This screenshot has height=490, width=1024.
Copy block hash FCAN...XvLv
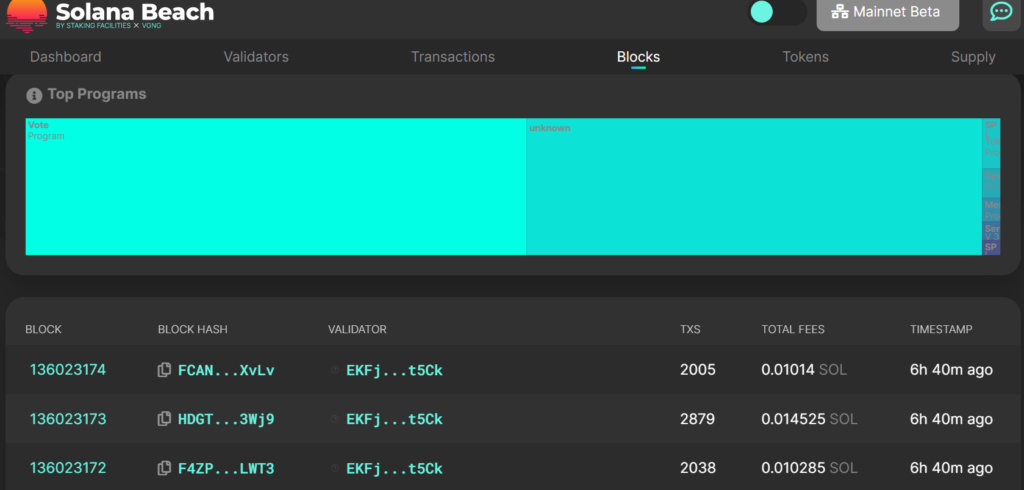[164, 370]
